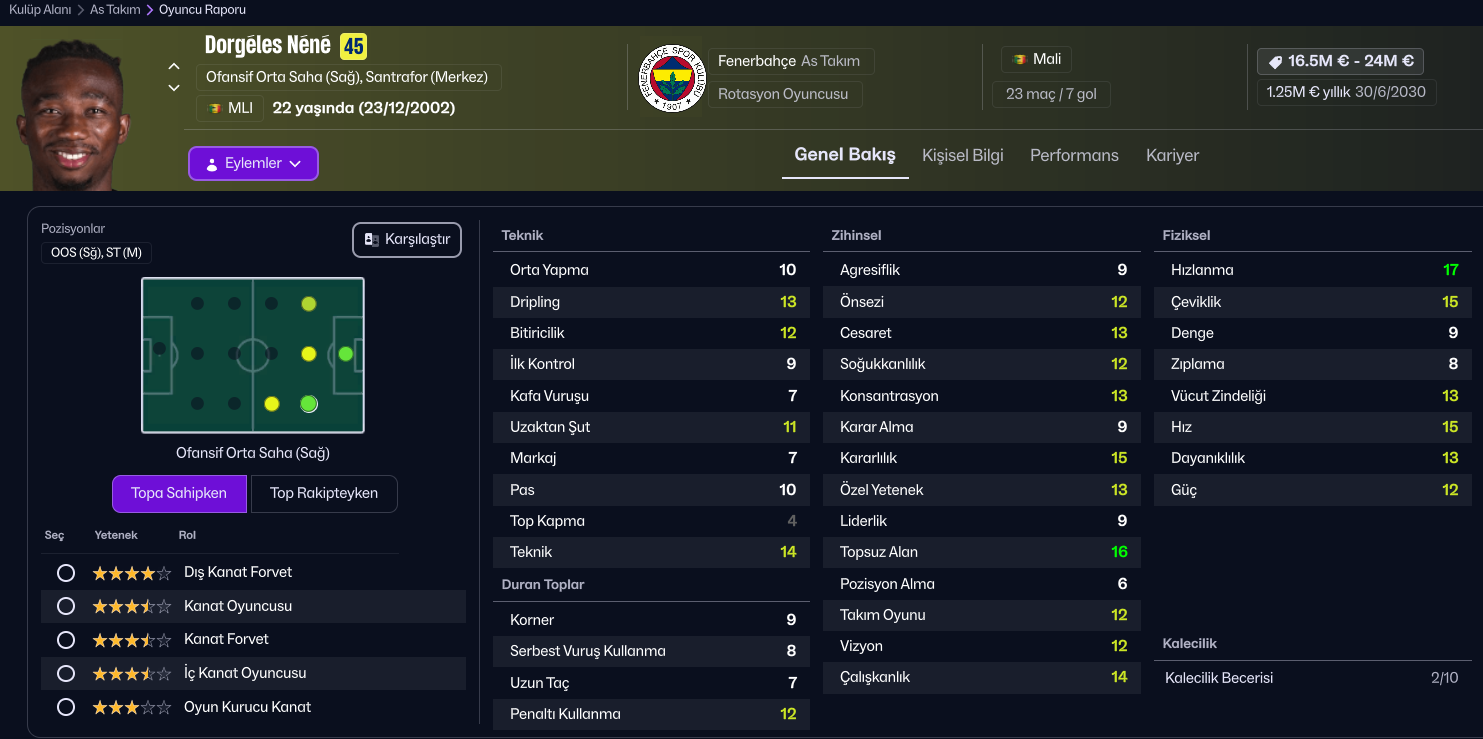This screenshot has width=1483, height=739.
Task: Click the Mali flag next to MLI
Action: [214, 108]
